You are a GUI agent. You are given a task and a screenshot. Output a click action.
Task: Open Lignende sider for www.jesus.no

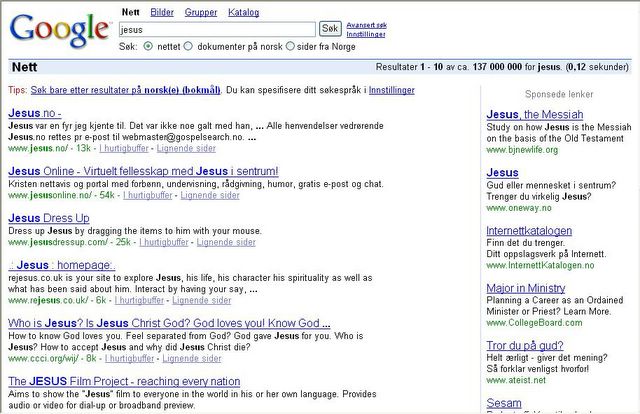tap(186, 148)
